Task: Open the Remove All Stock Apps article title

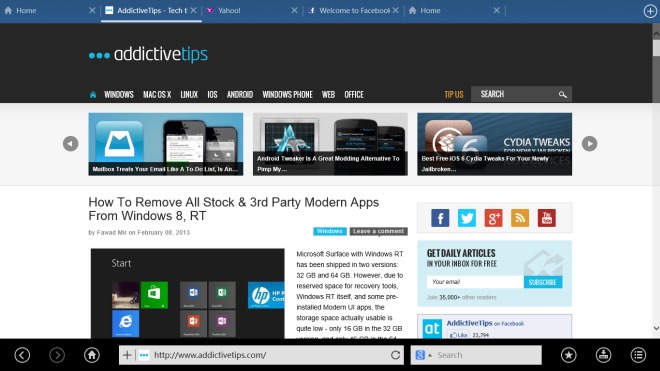Action: tap(234, 209)
